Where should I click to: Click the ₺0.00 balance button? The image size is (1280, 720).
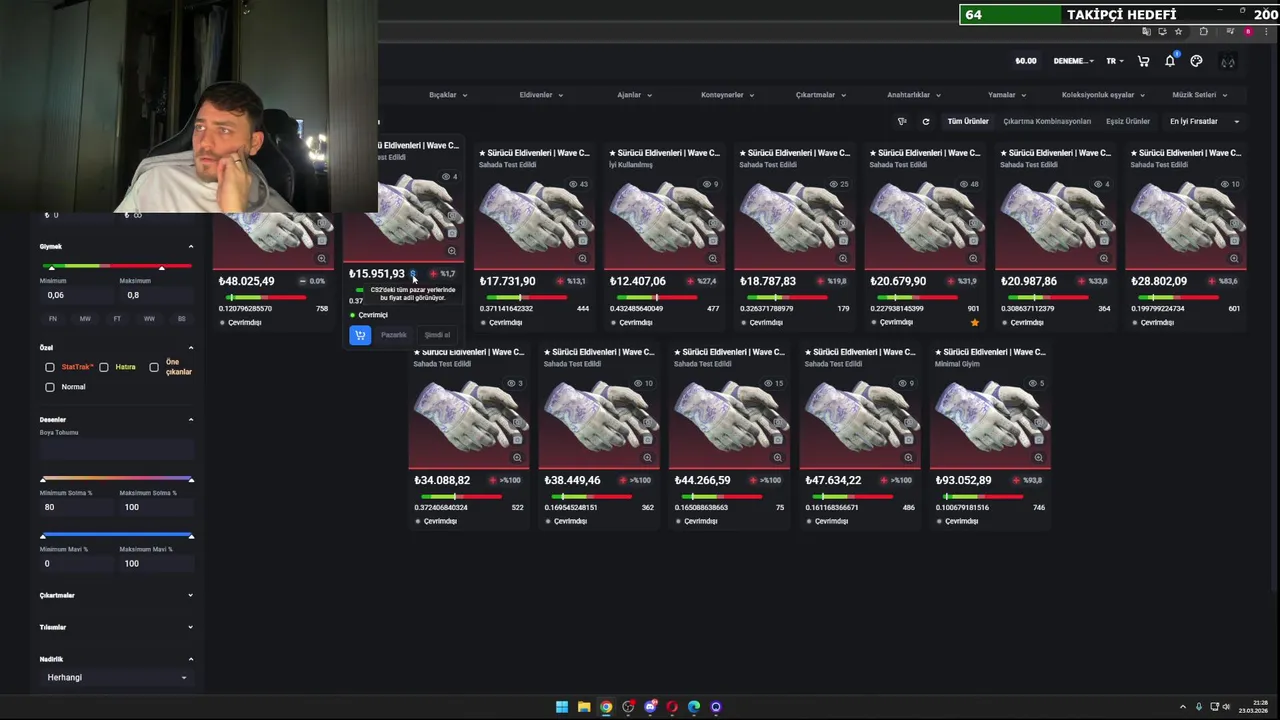[x=1026, y=61]
